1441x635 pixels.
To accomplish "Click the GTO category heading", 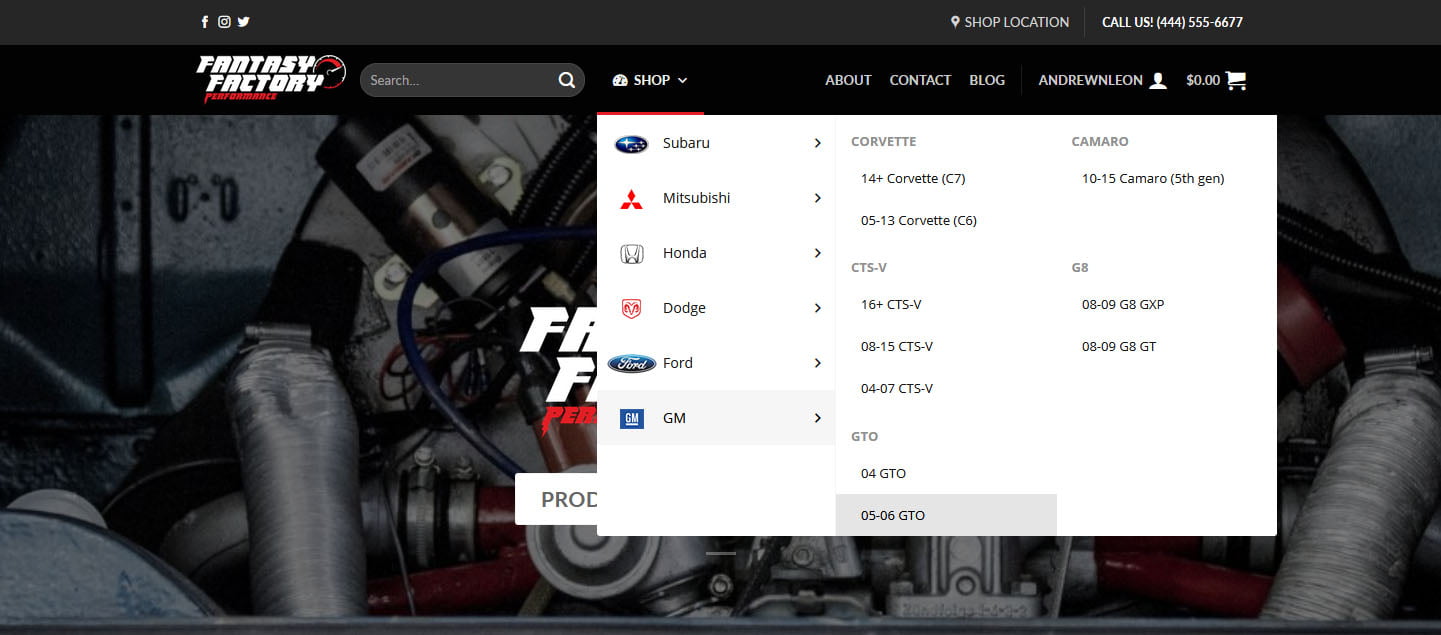I will (x=864, y=436).
